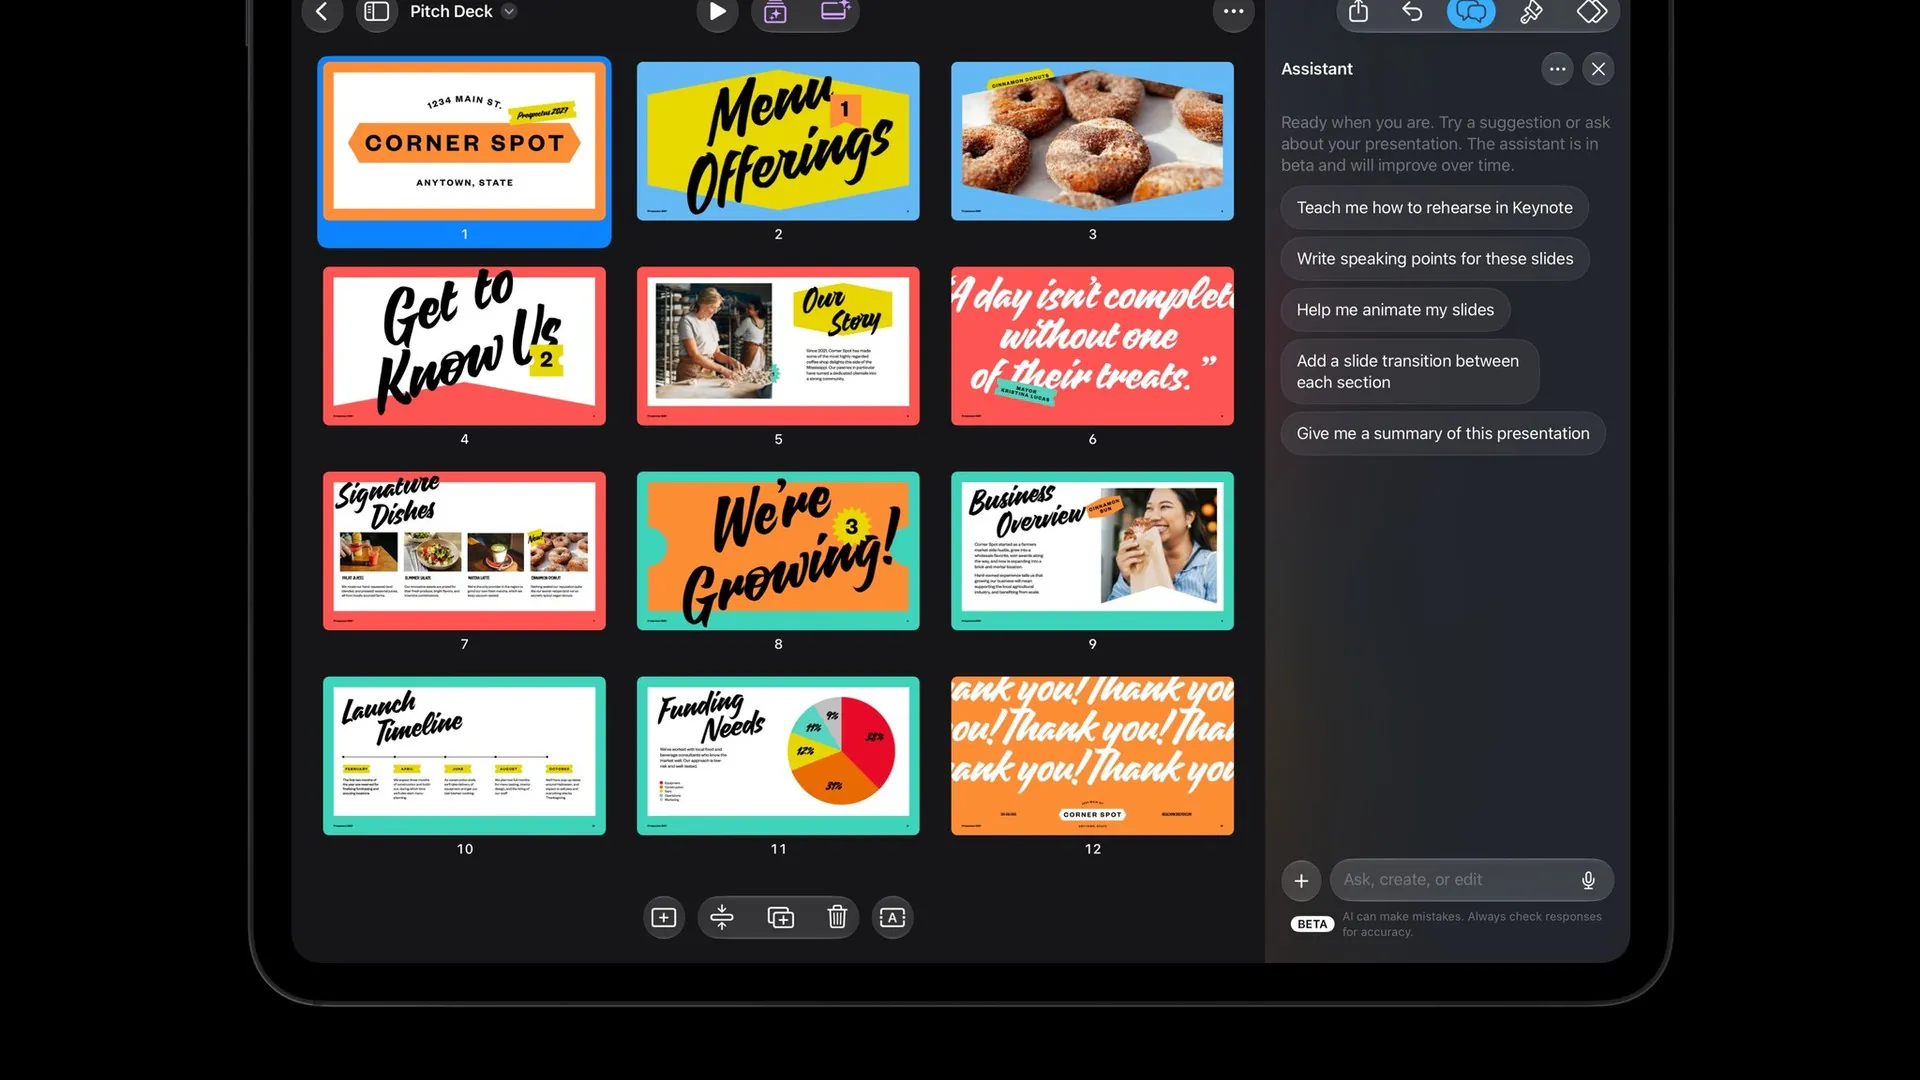This screenshot has width=1920, height=1080.
Task: Choose Write speaking points for these slides
Action: tap(1434, 259)
